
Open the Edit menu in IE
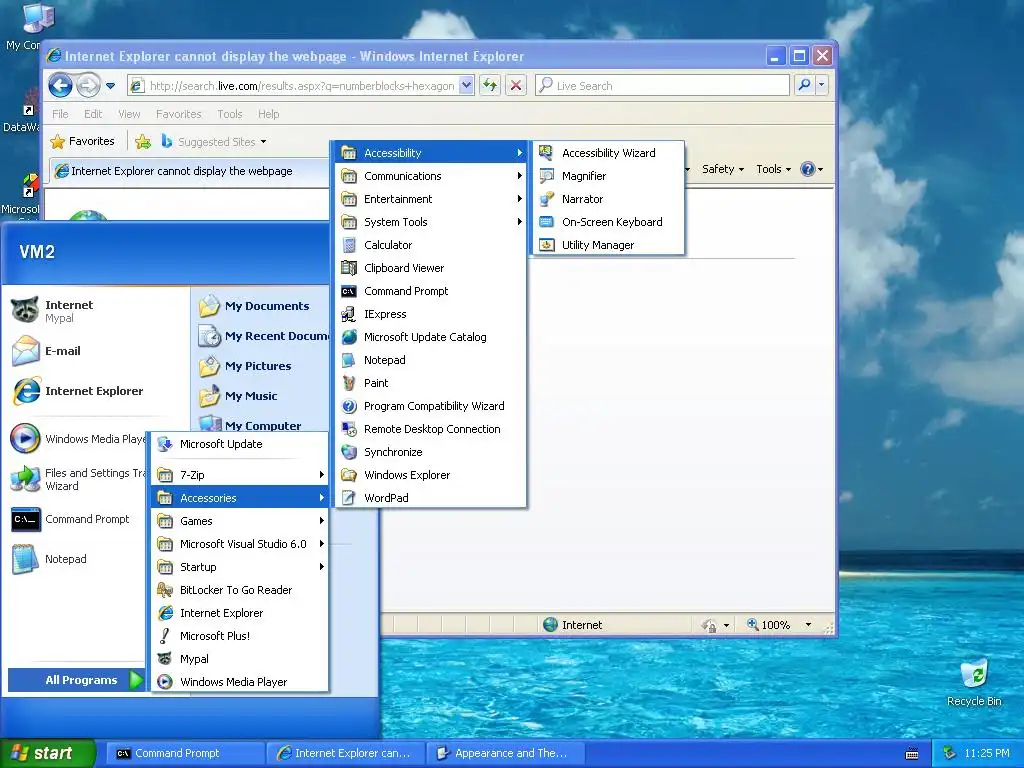click(93, 114)
